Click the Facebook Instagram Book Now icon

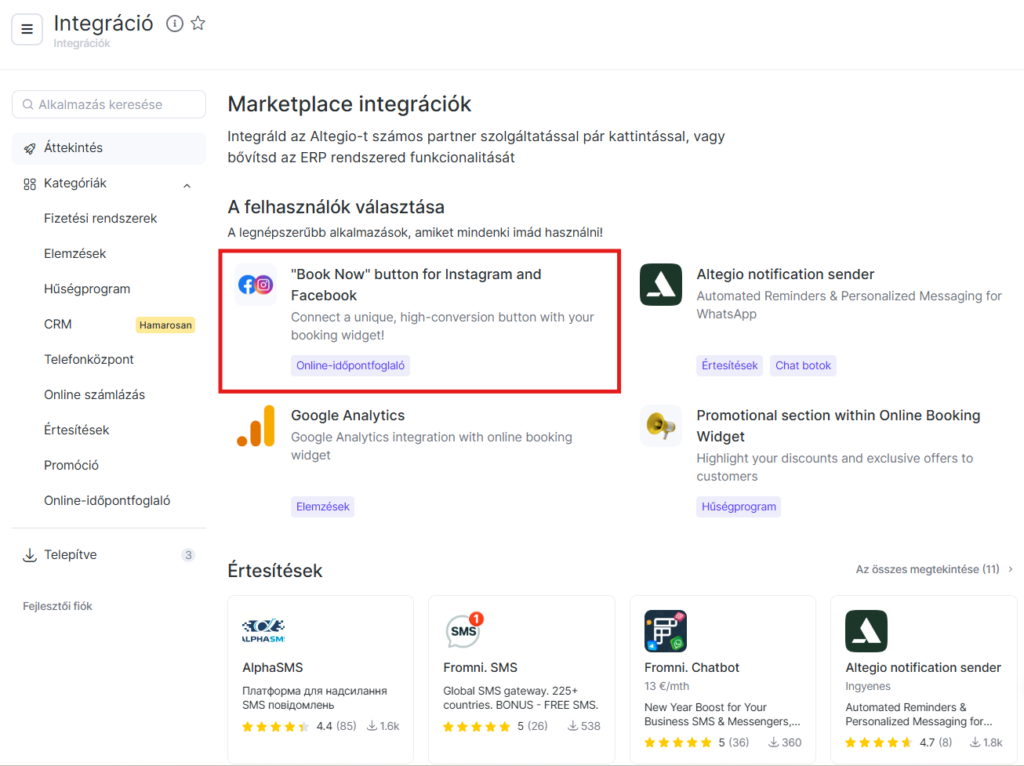pos(255,285)
